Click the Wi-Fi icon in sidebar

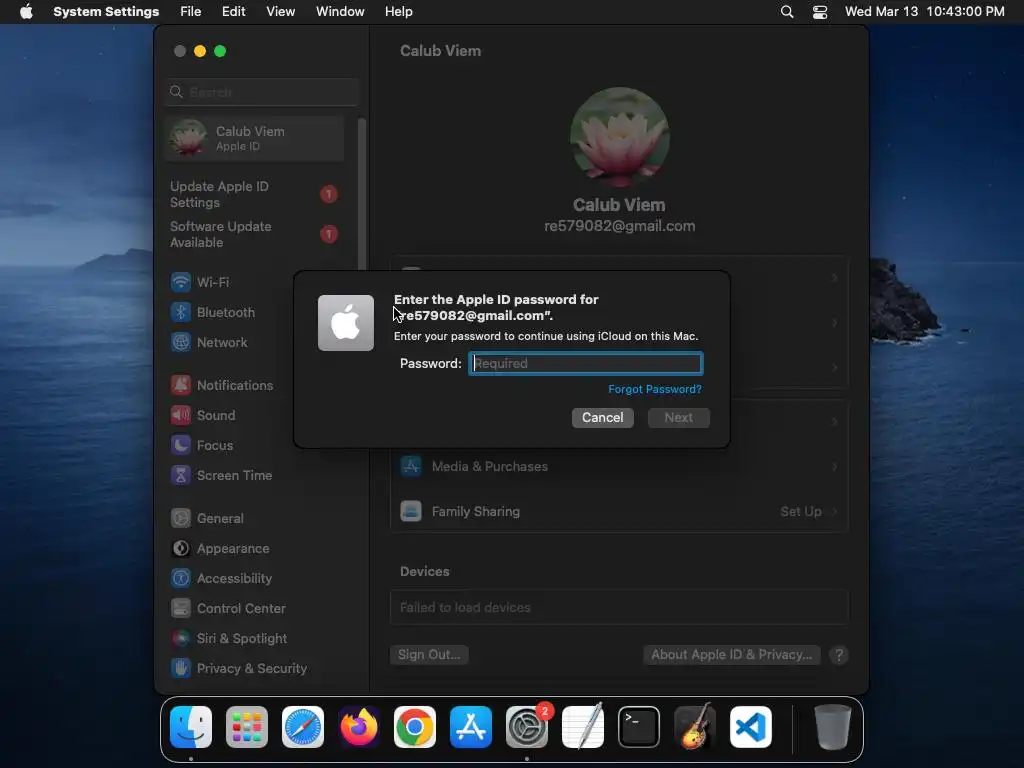(181, 282)
